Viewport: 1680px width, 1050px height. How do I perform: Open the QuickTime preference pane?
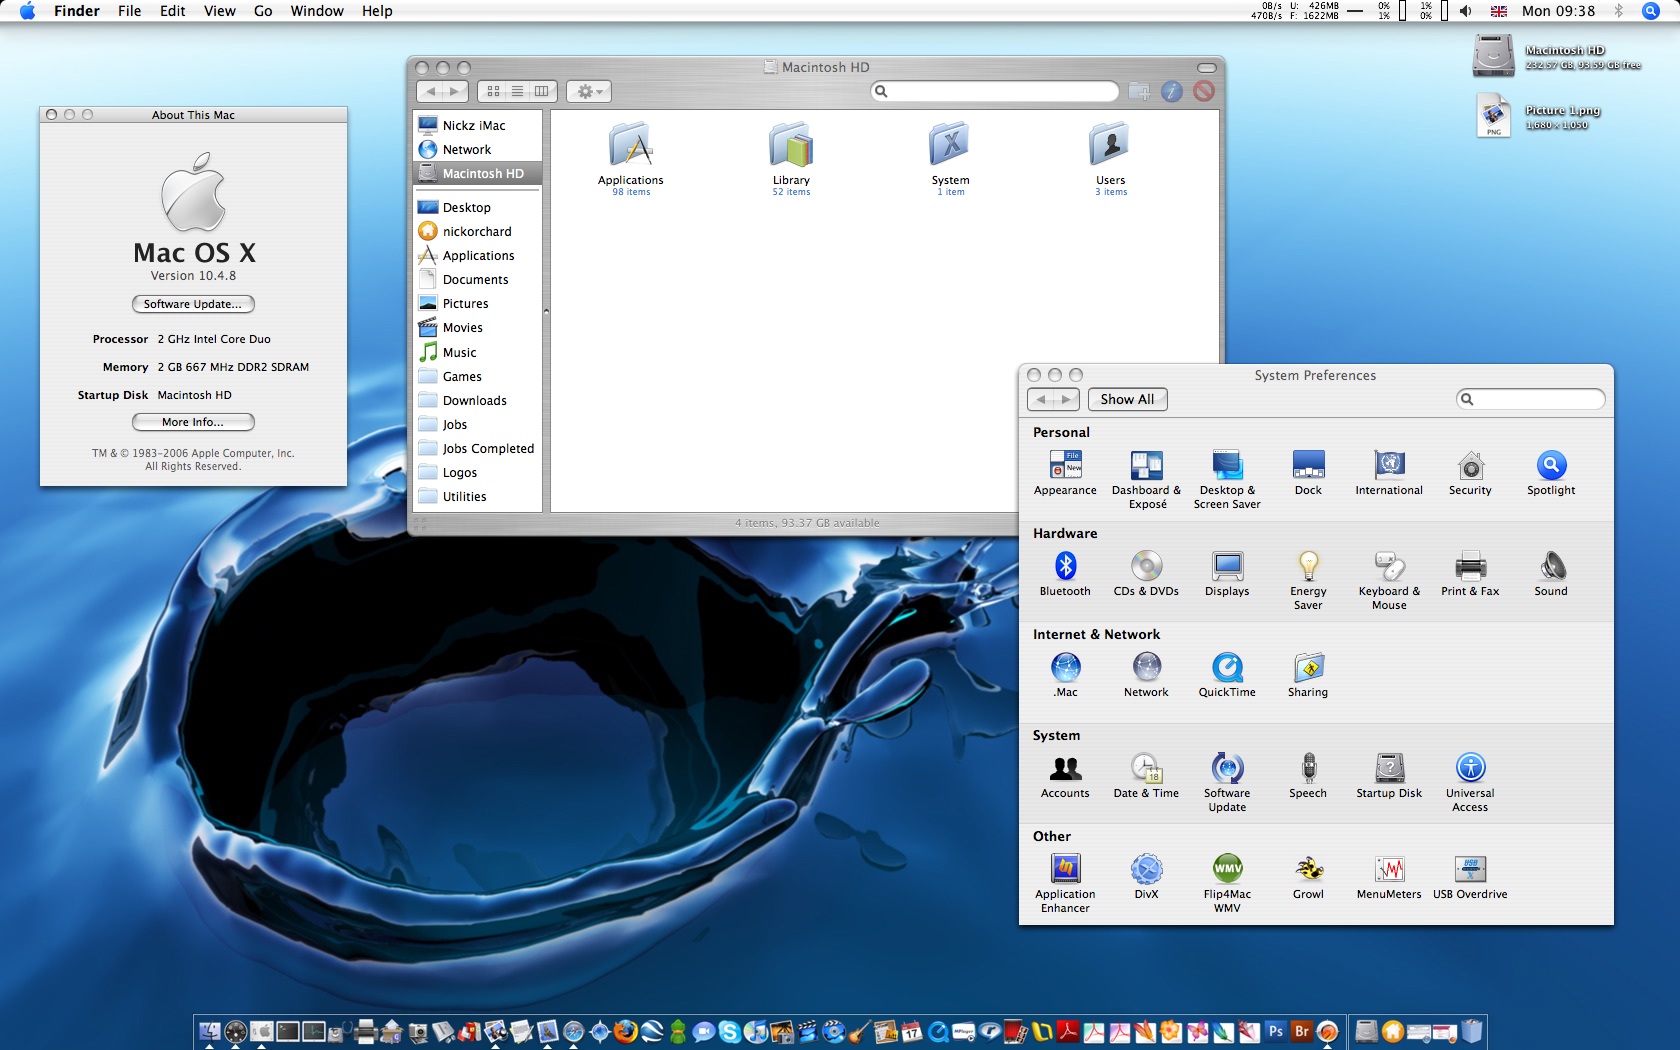pyautogui.click(x=1227, y=668)
